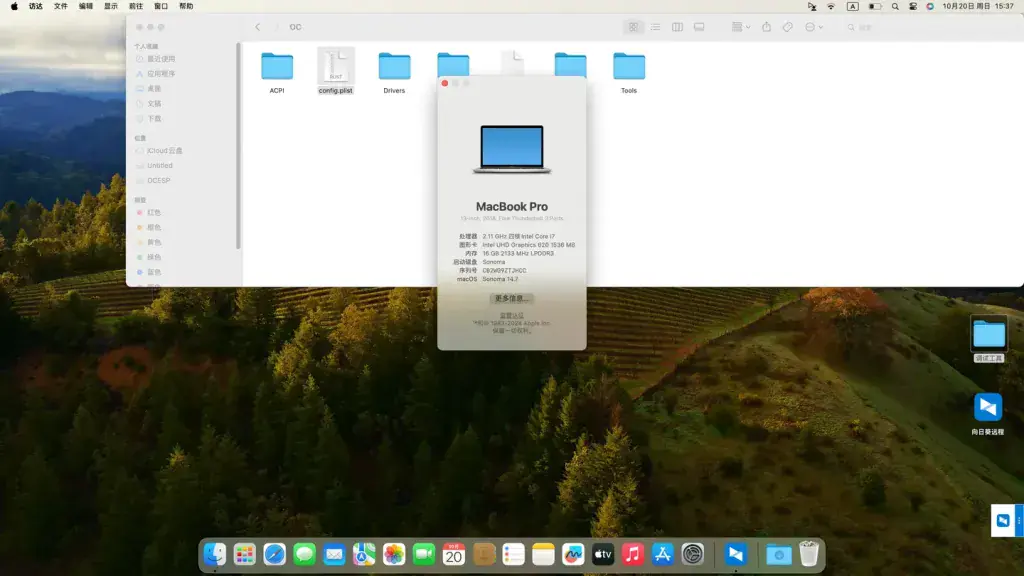The height and width of the screenshot is (576, 1024).
Task: Switch Finder to column view
Action: tap(677, 27)
